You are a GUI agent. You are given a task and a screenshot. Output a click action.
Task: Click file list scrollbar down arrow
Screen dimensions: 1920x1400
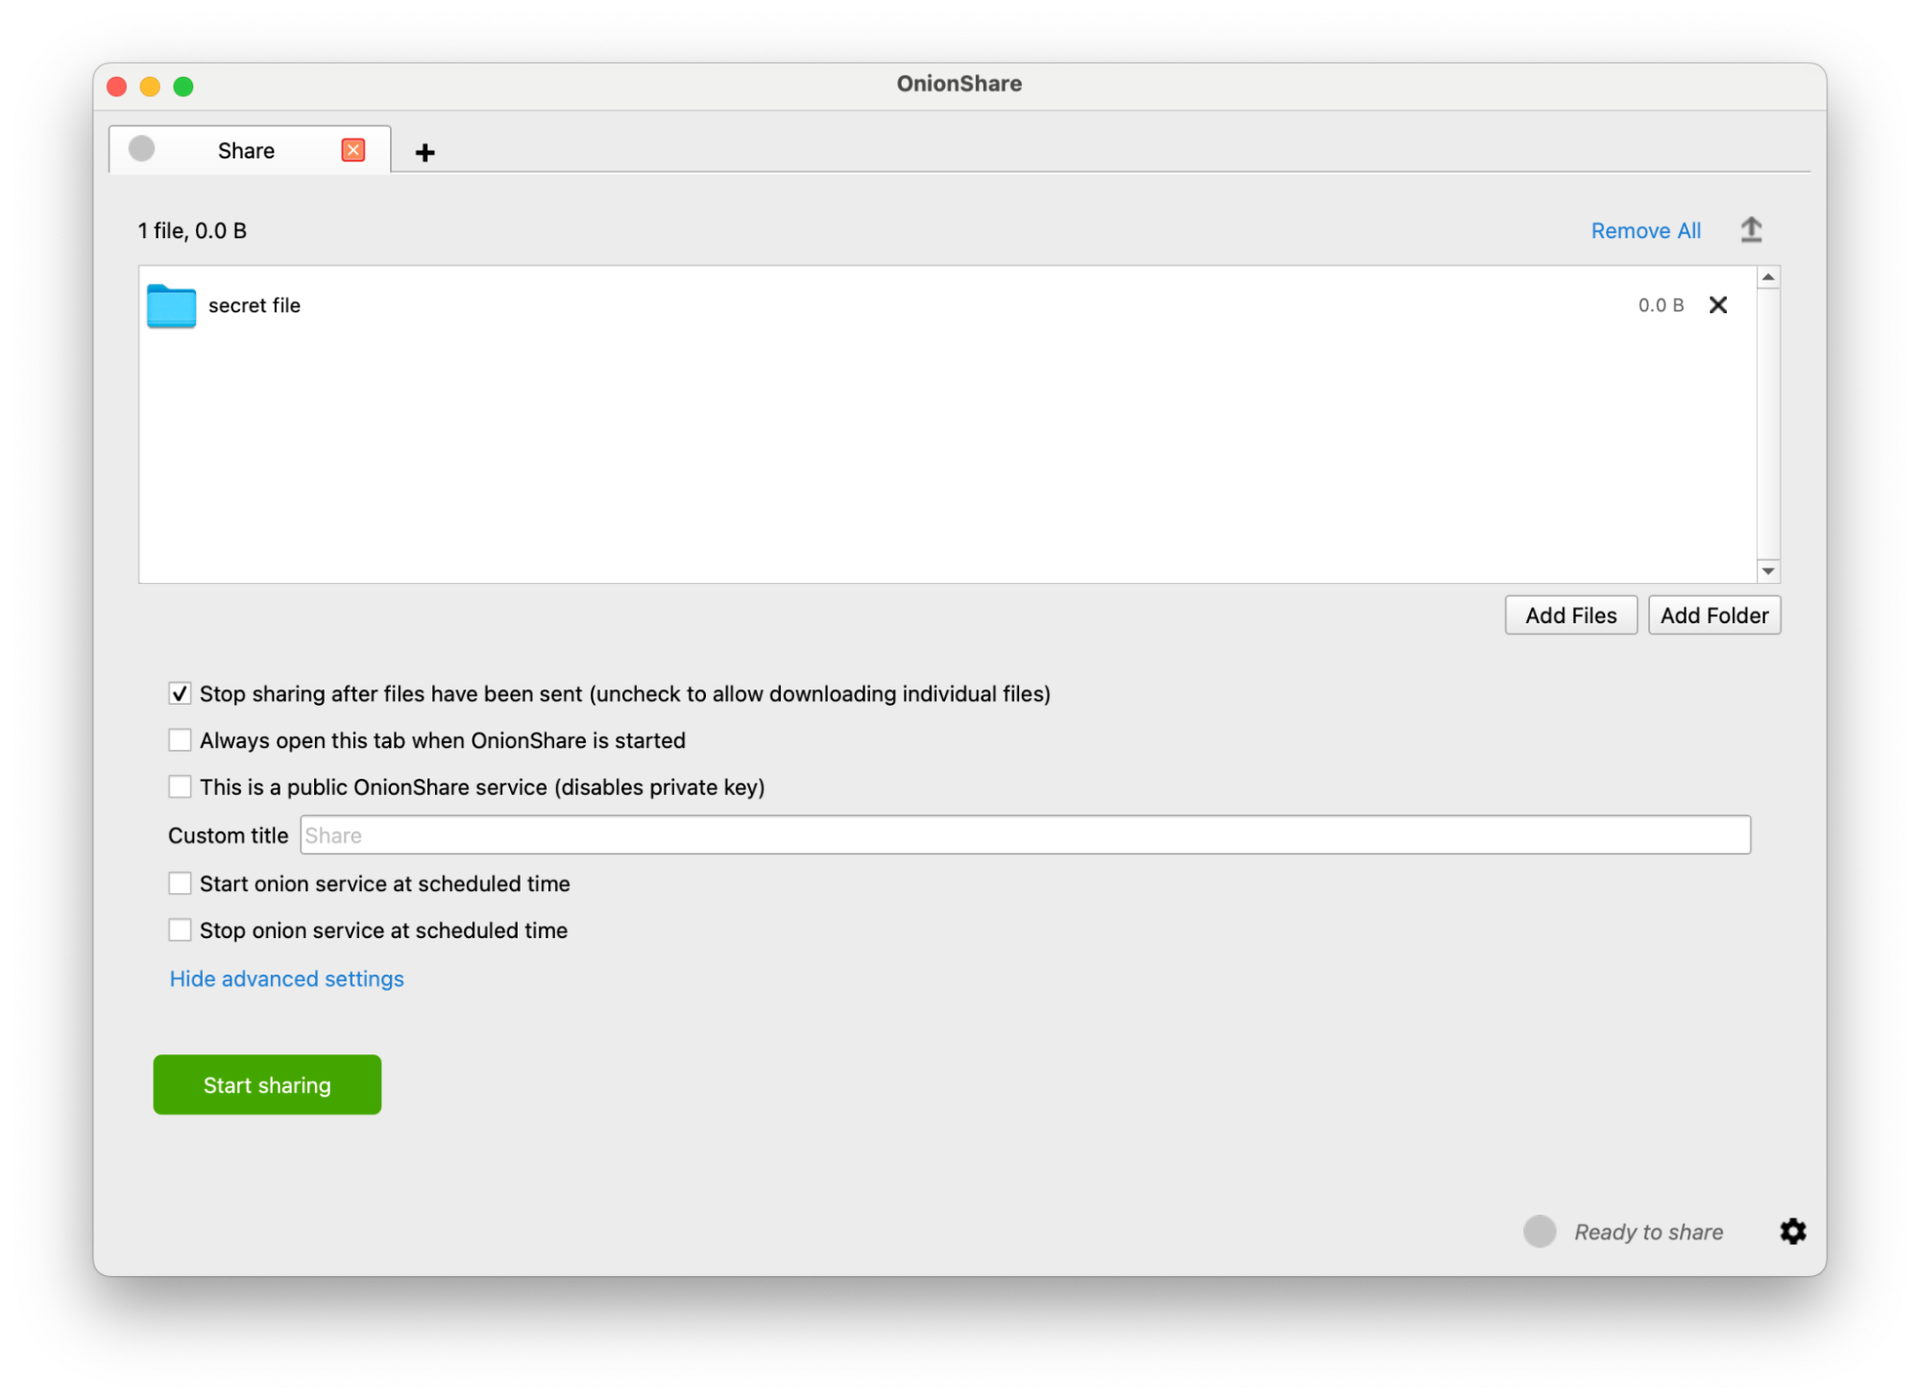(1768, 571)
